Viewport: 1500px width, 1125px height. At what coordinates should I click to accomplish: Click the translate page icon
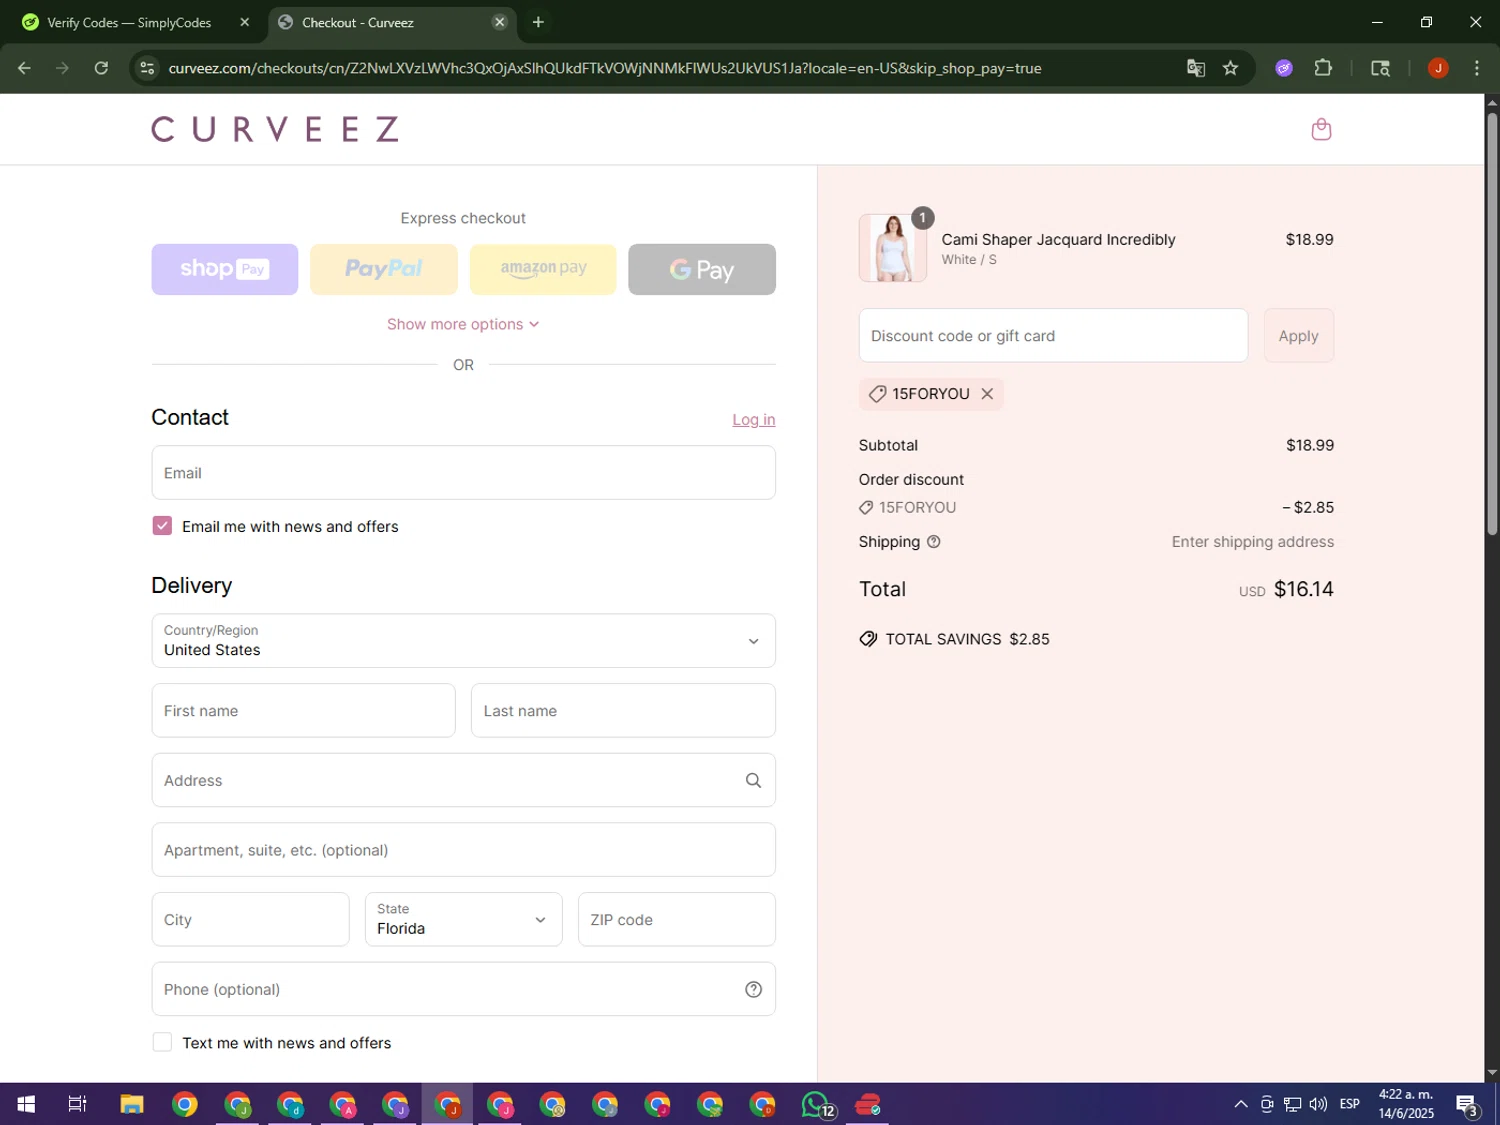[1195, 68]
